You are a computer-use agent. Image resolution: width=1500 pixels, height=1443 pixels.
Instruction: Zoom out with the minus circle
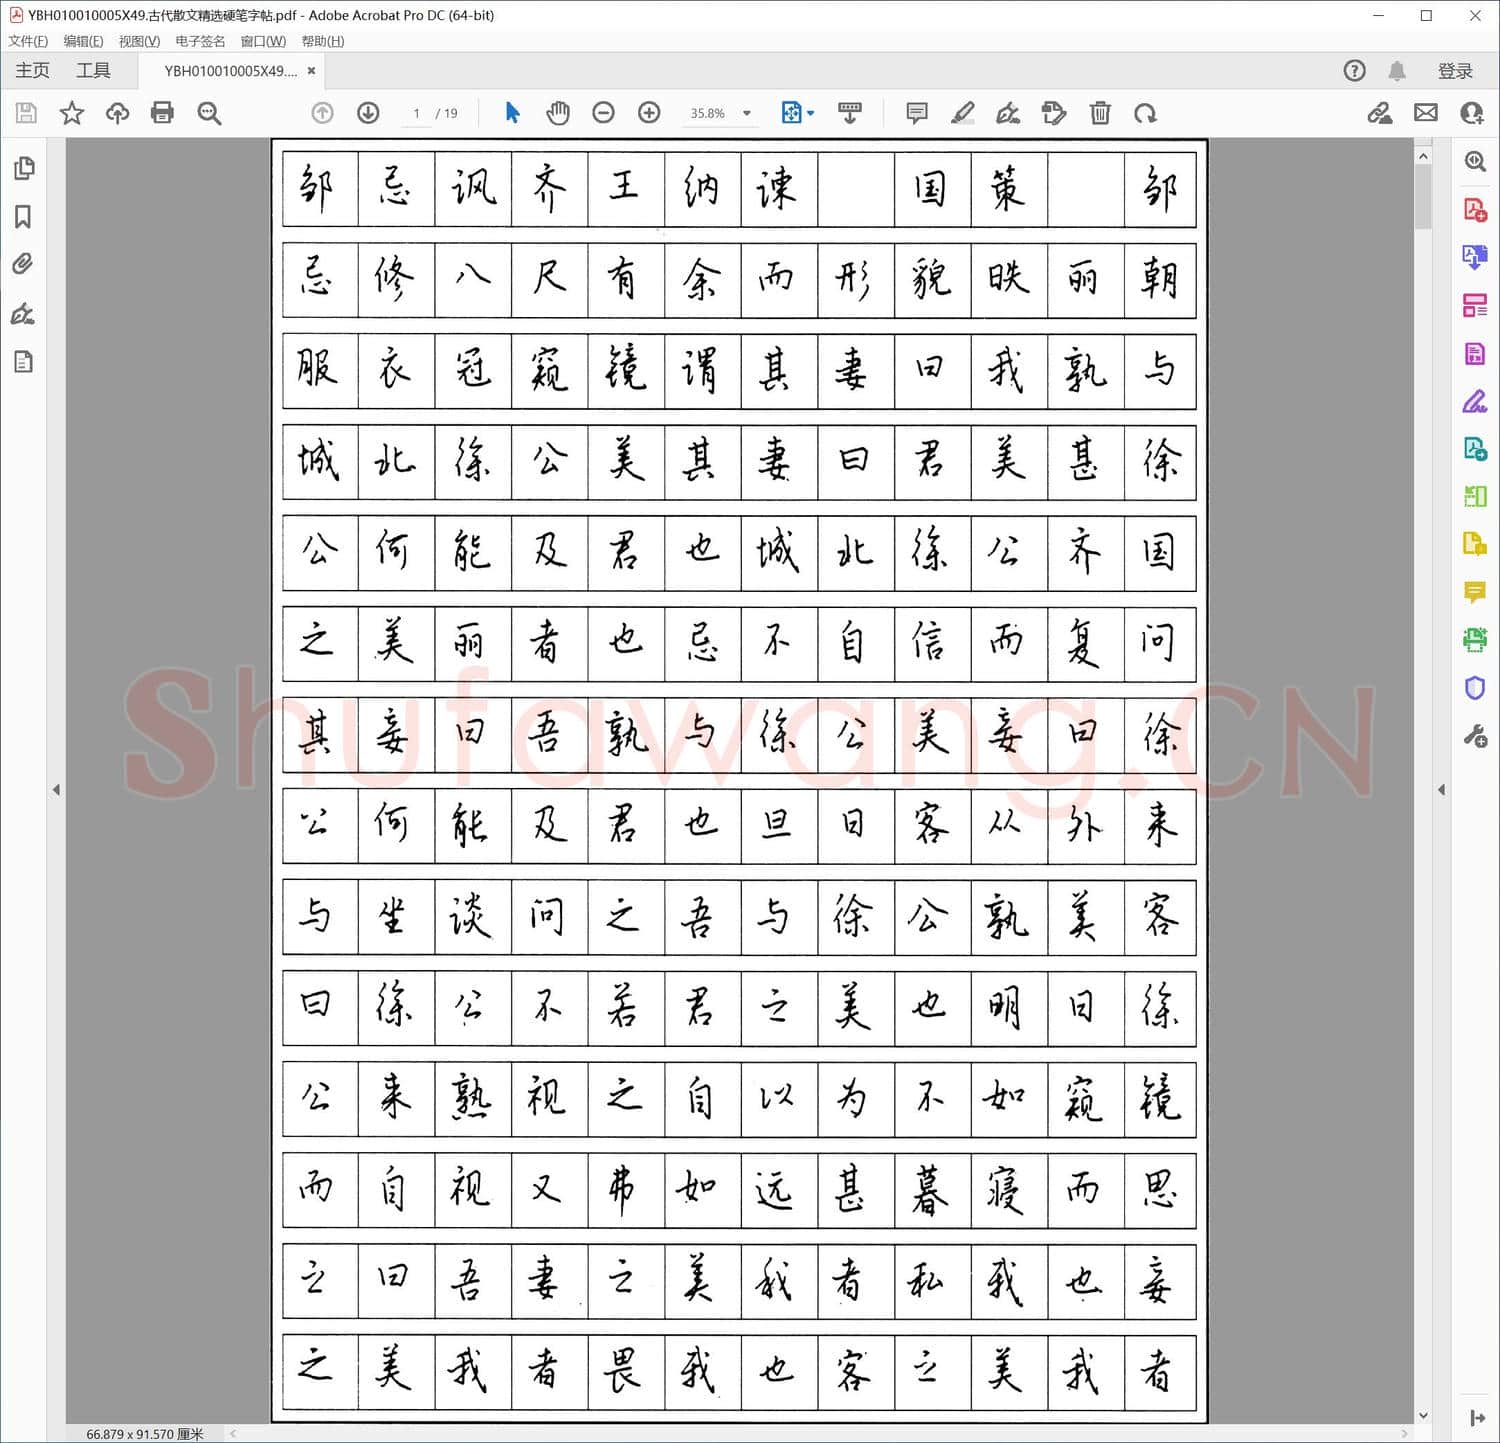click(x=603, y=113)
